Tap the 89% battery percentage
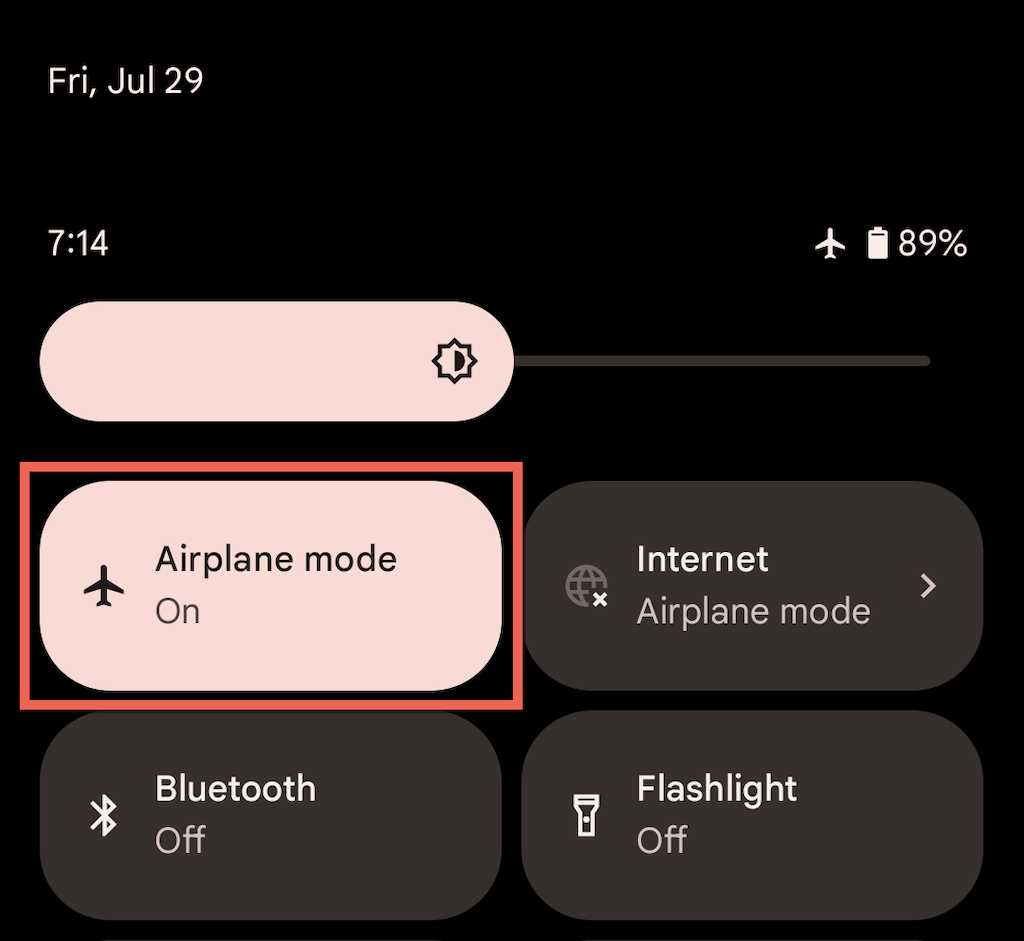Screen dimensions: 1024x941 pos(932,244)
